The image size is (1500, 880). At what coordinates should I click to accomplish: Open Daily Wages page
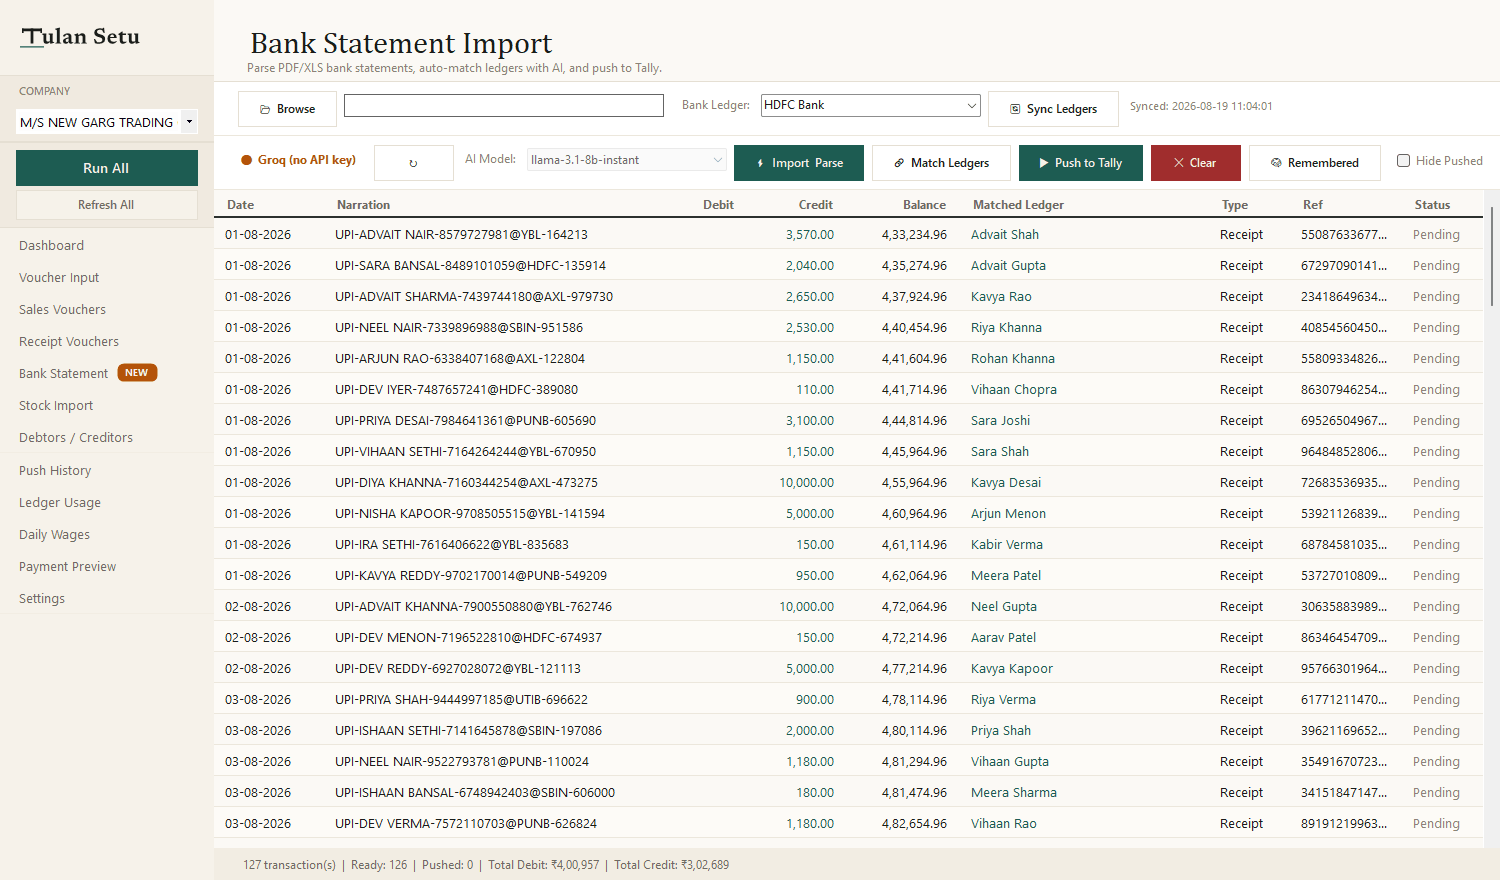(54, 534)
